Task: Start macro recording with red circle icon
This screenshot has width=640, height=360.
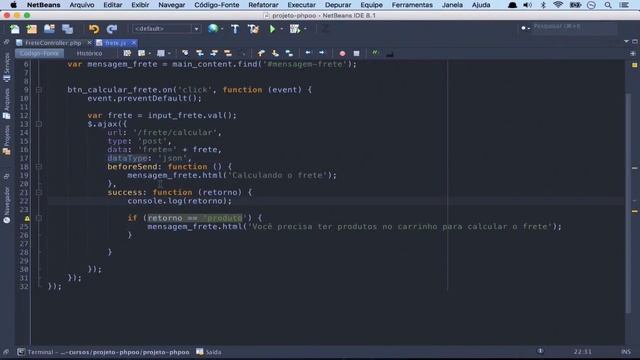Action: 342,53
